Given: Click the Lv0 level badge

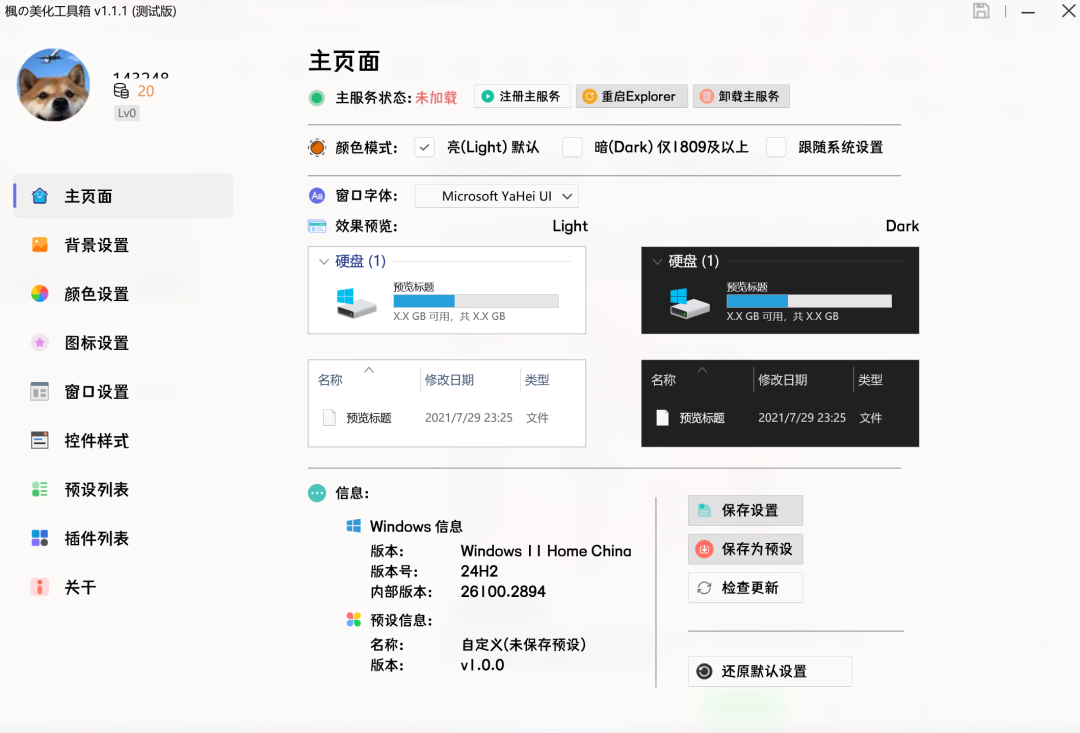Looking at the screenshot, I should tap(127, 113).
